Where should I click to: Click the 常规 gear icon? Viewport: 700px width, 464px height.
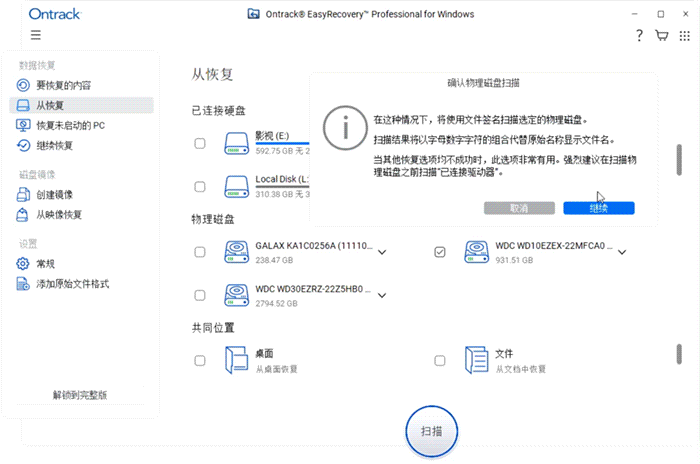pyautogui.click(x=23, y=263)
